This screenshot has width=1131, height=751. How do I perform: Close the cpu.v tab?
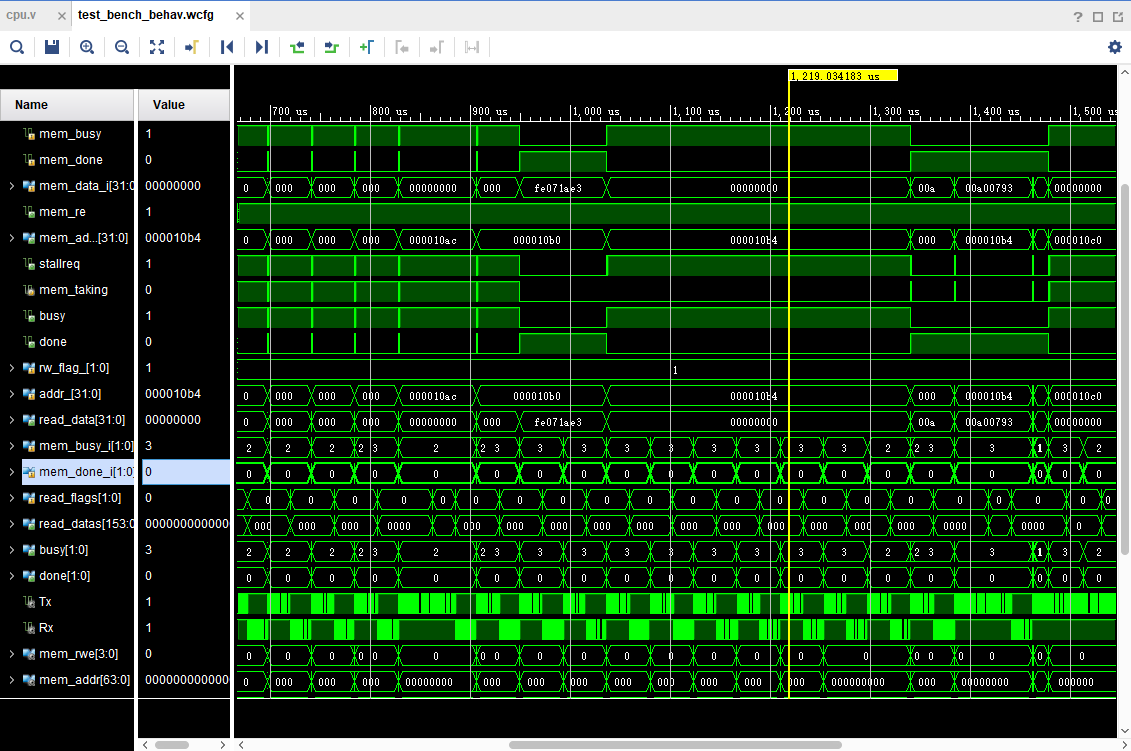pos(61,16)
